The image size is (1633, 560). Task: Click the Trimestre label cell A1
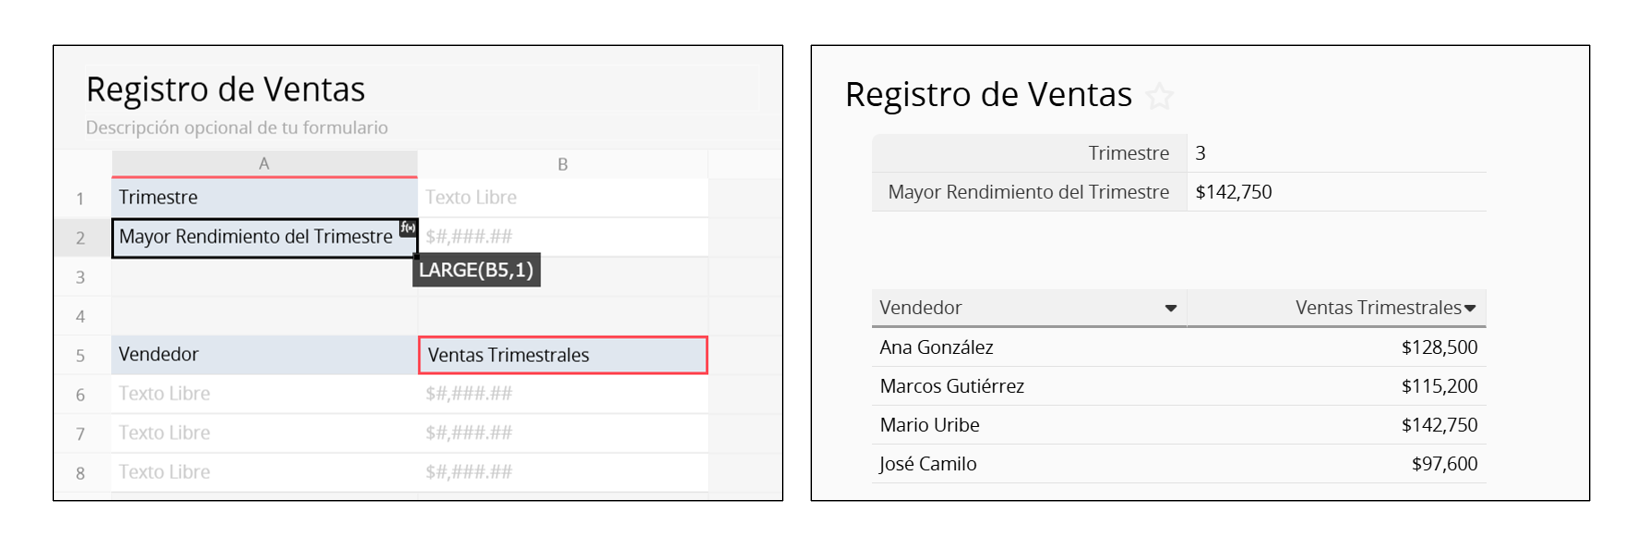(x=264, y=198)
